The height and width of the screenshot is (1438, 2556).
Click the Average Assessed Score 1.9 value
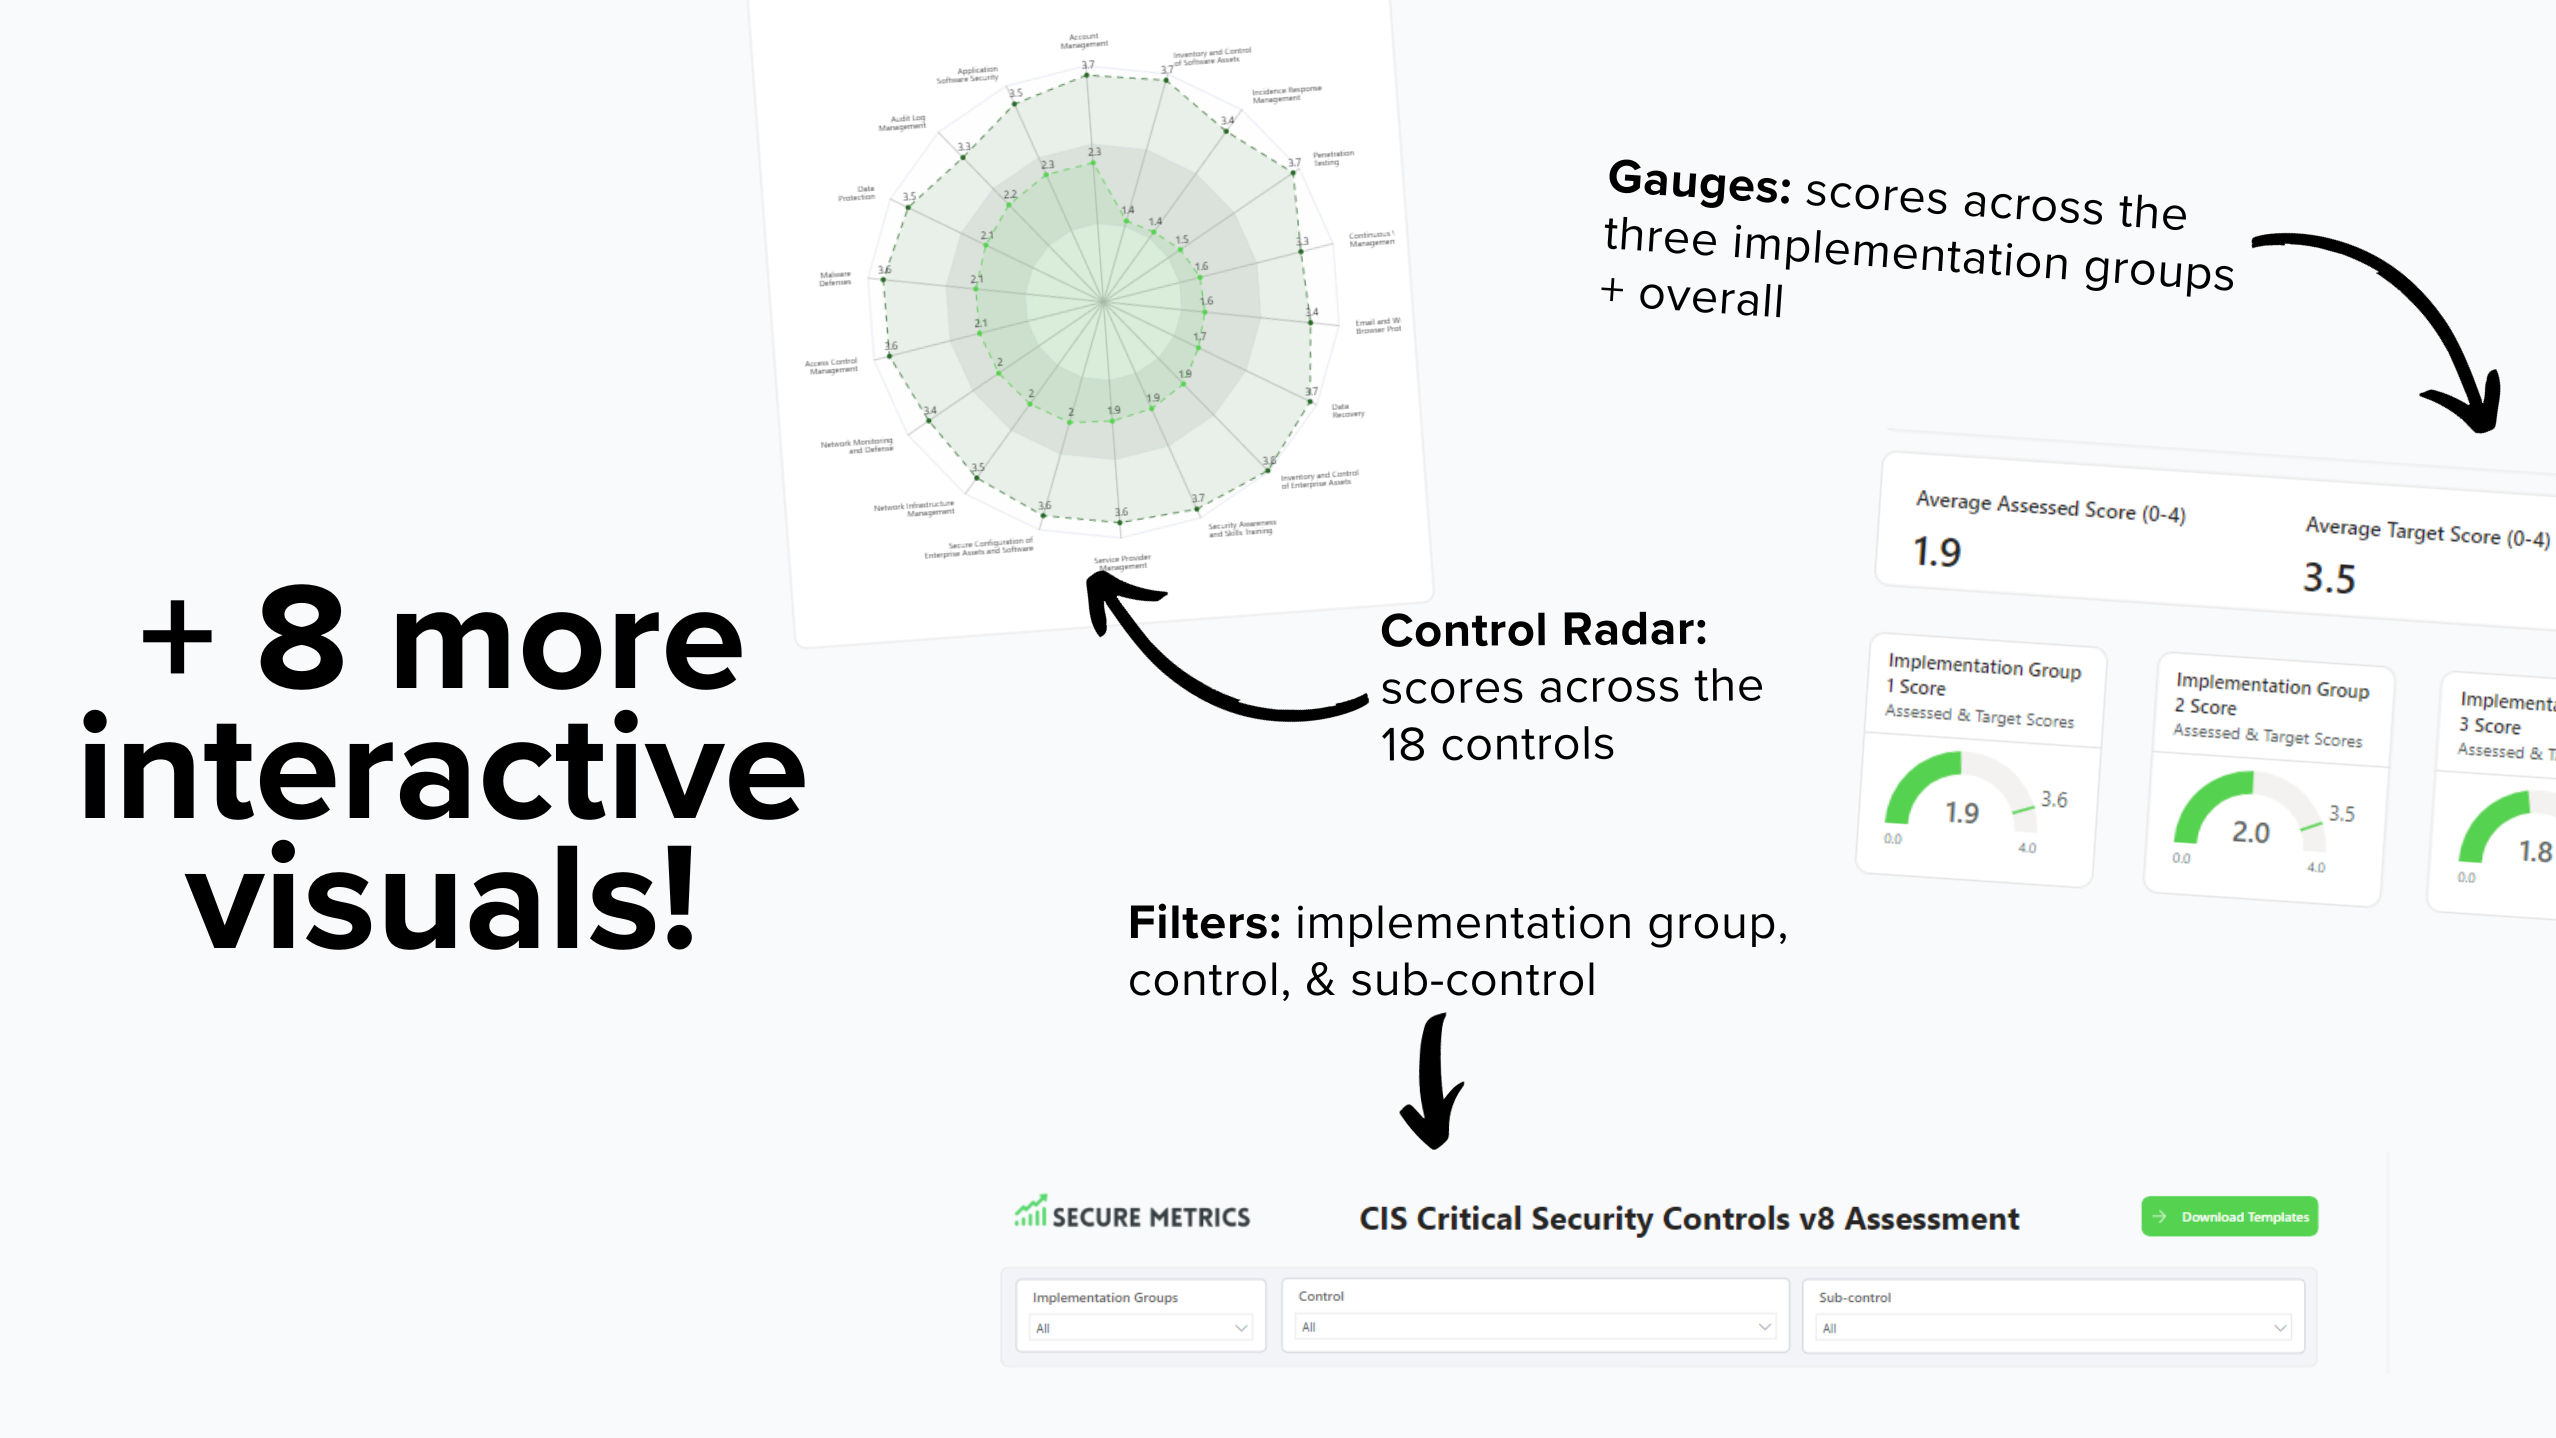pos(1937,552)
